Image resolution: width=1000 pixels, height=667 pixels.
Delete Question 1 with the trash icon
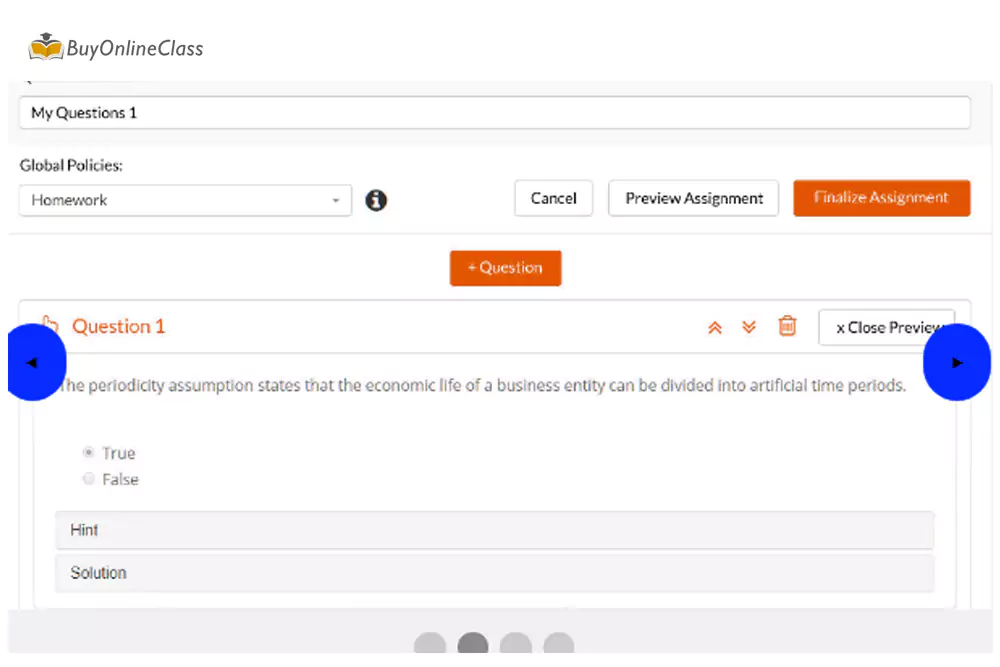(x=787, y=327)
